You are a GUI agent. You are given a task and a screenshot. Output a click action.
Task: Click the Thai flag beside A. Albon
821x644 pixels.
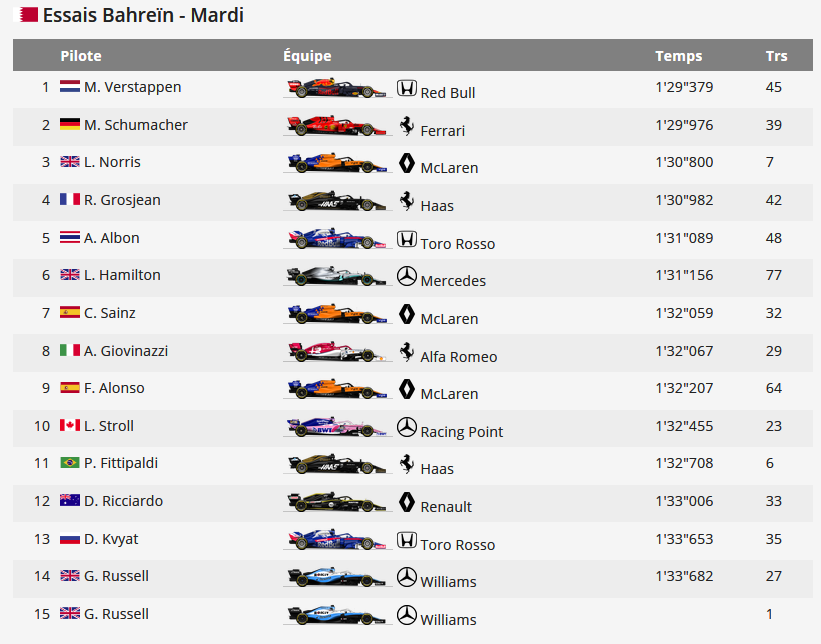pos(70,238)
